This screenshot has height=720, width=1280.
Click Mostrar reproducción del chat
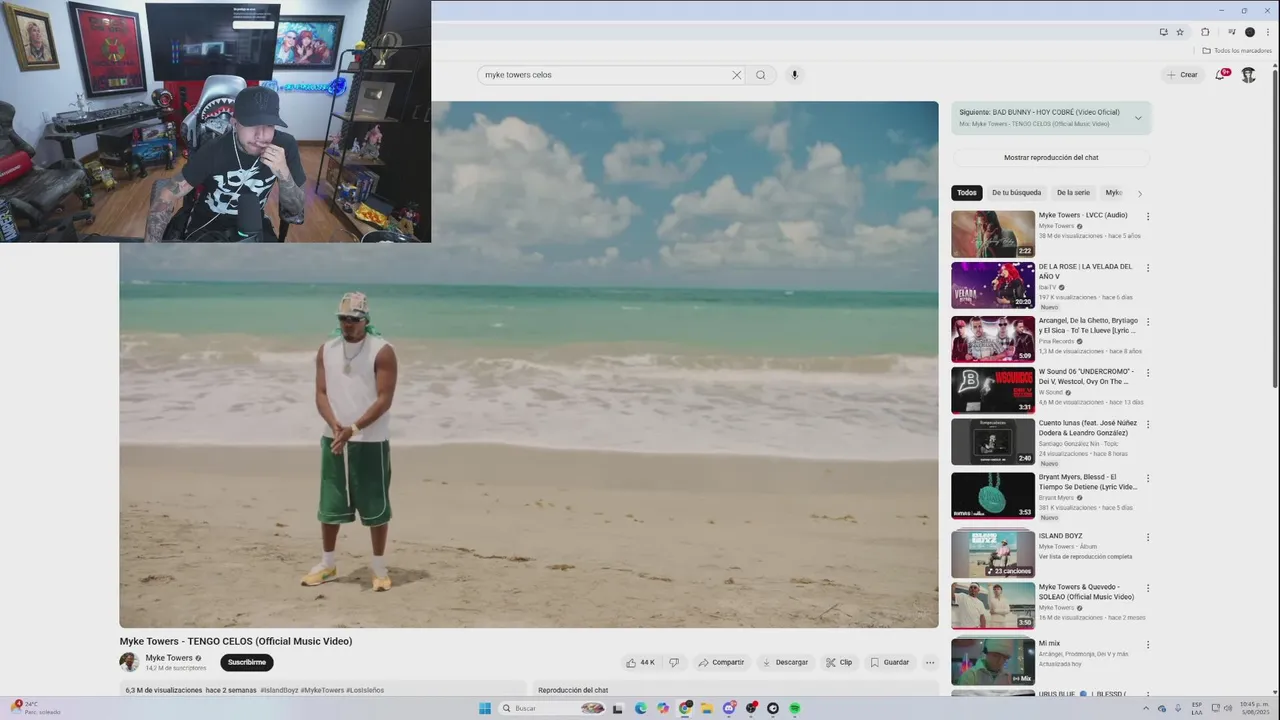point(1051,158)
